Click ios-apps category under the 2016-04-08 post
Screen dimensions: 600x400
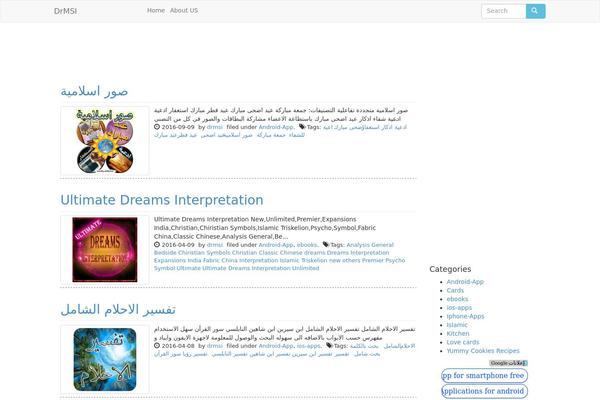point(308,346)
